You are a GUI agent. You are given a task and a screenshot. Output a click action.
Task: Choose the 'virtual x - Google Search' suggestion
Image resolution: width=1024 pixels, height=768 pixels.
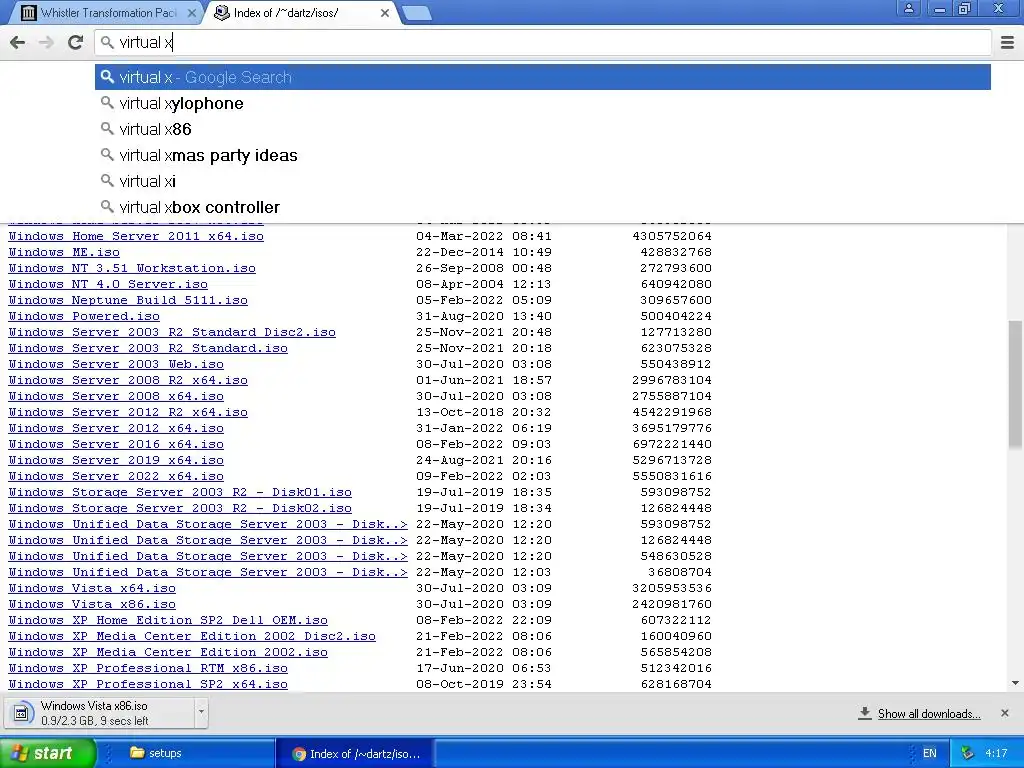click(543, 77)
